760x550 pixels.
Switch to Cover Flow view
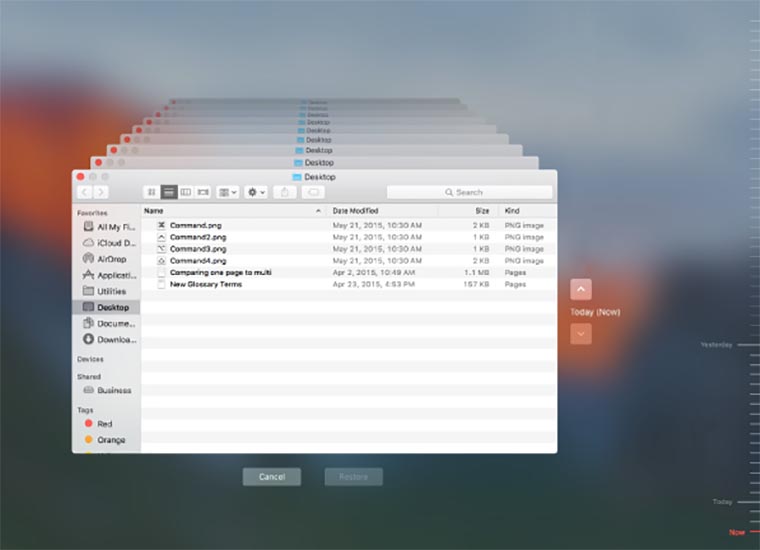click(x=203, y=192)
